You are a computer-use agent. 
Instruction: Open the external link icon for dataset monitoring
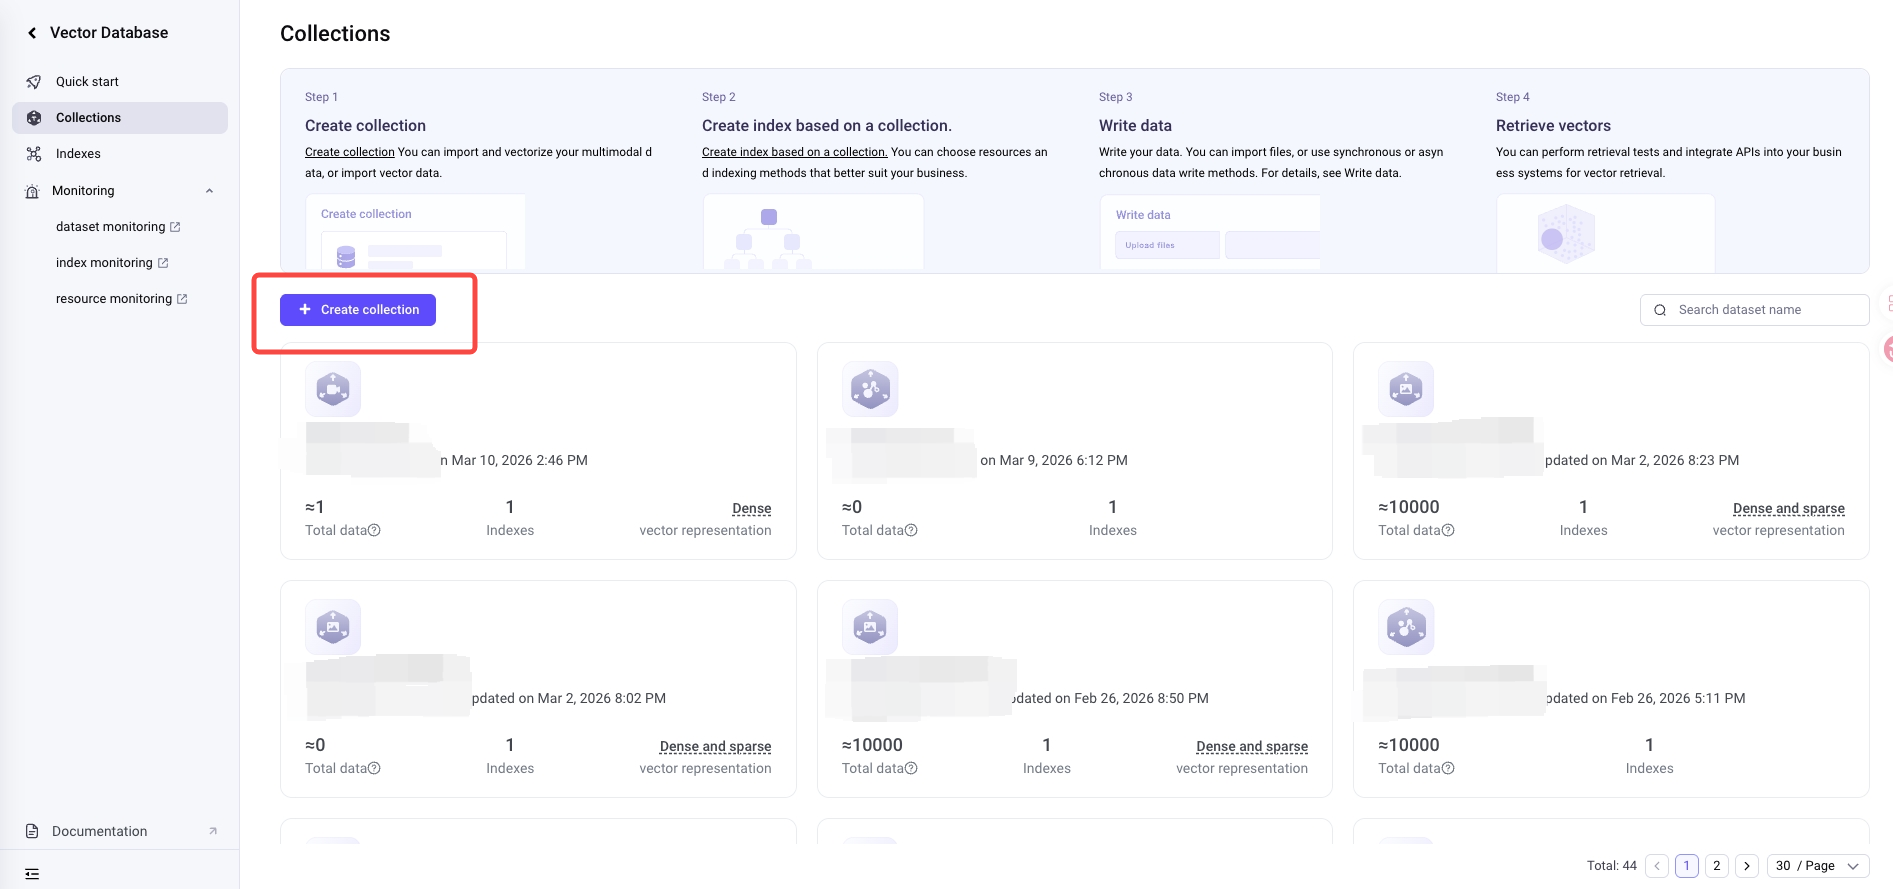click(176, 227)
